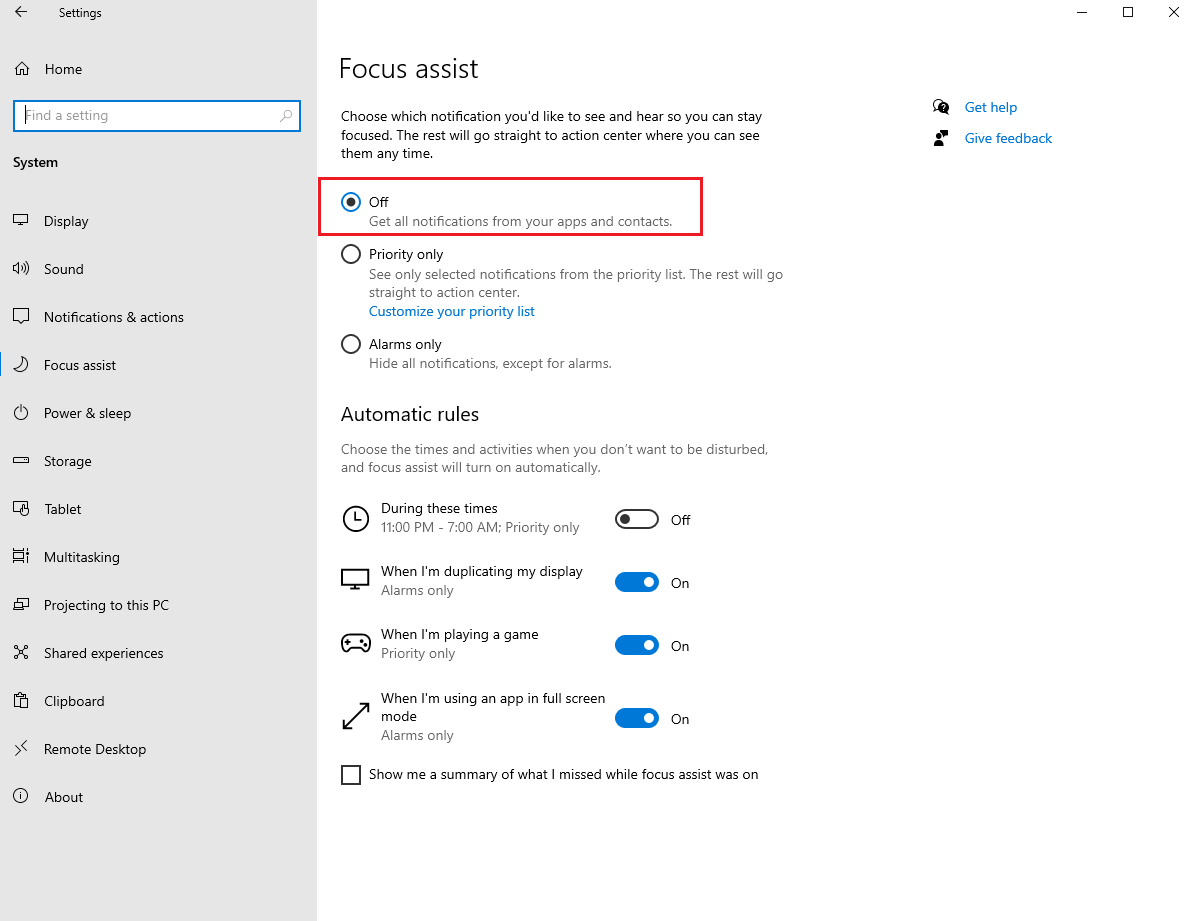Click the Notifications & actions icon
Screen dimensions: 1193x921
[21, 316]
